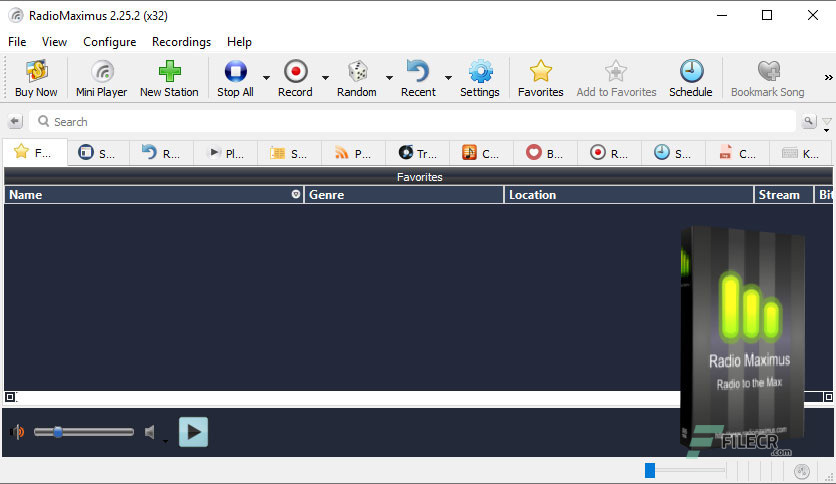Switch to the red record R... tab
Viewport: 836px width, 484px height.
(x=609, y=154)
